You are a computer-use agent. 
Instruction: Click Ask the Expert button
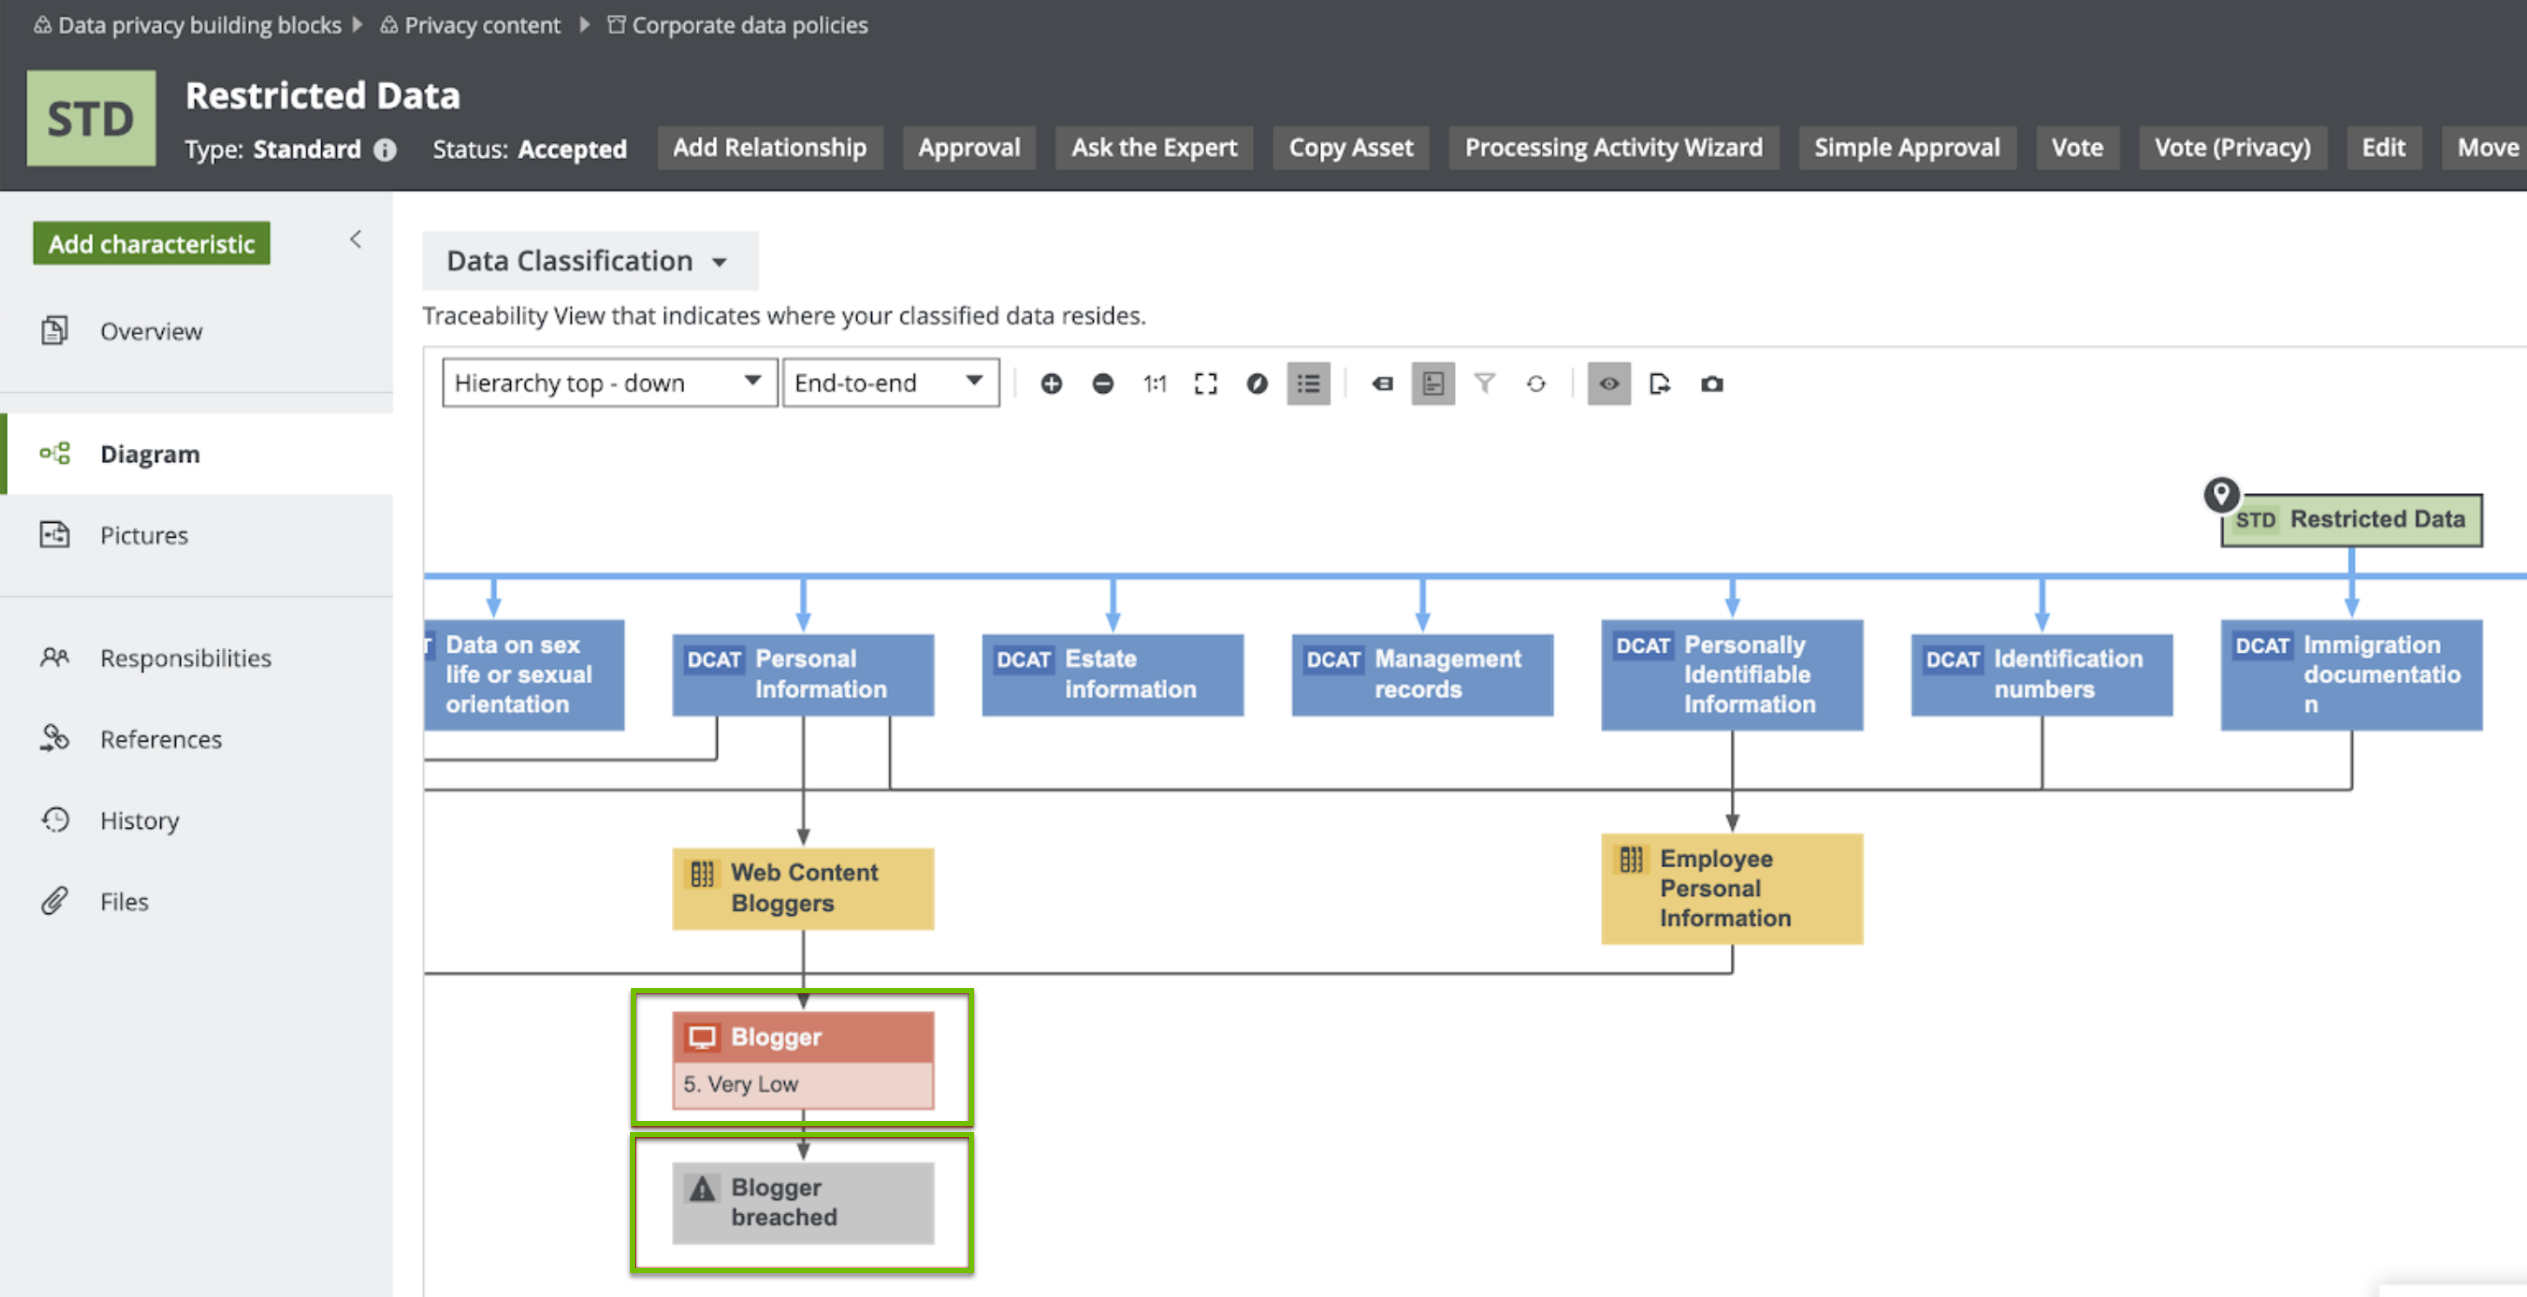point(1154,148)
